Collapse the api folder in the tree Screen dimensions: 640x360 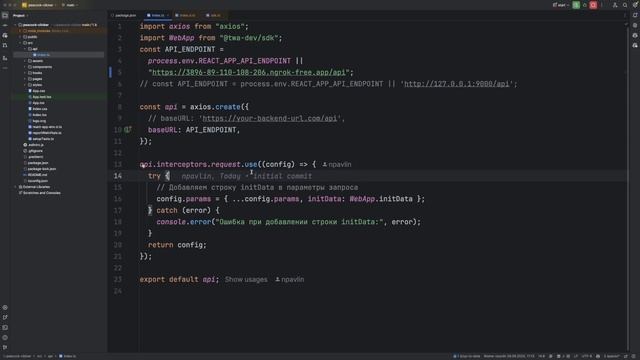coord(25,49)
